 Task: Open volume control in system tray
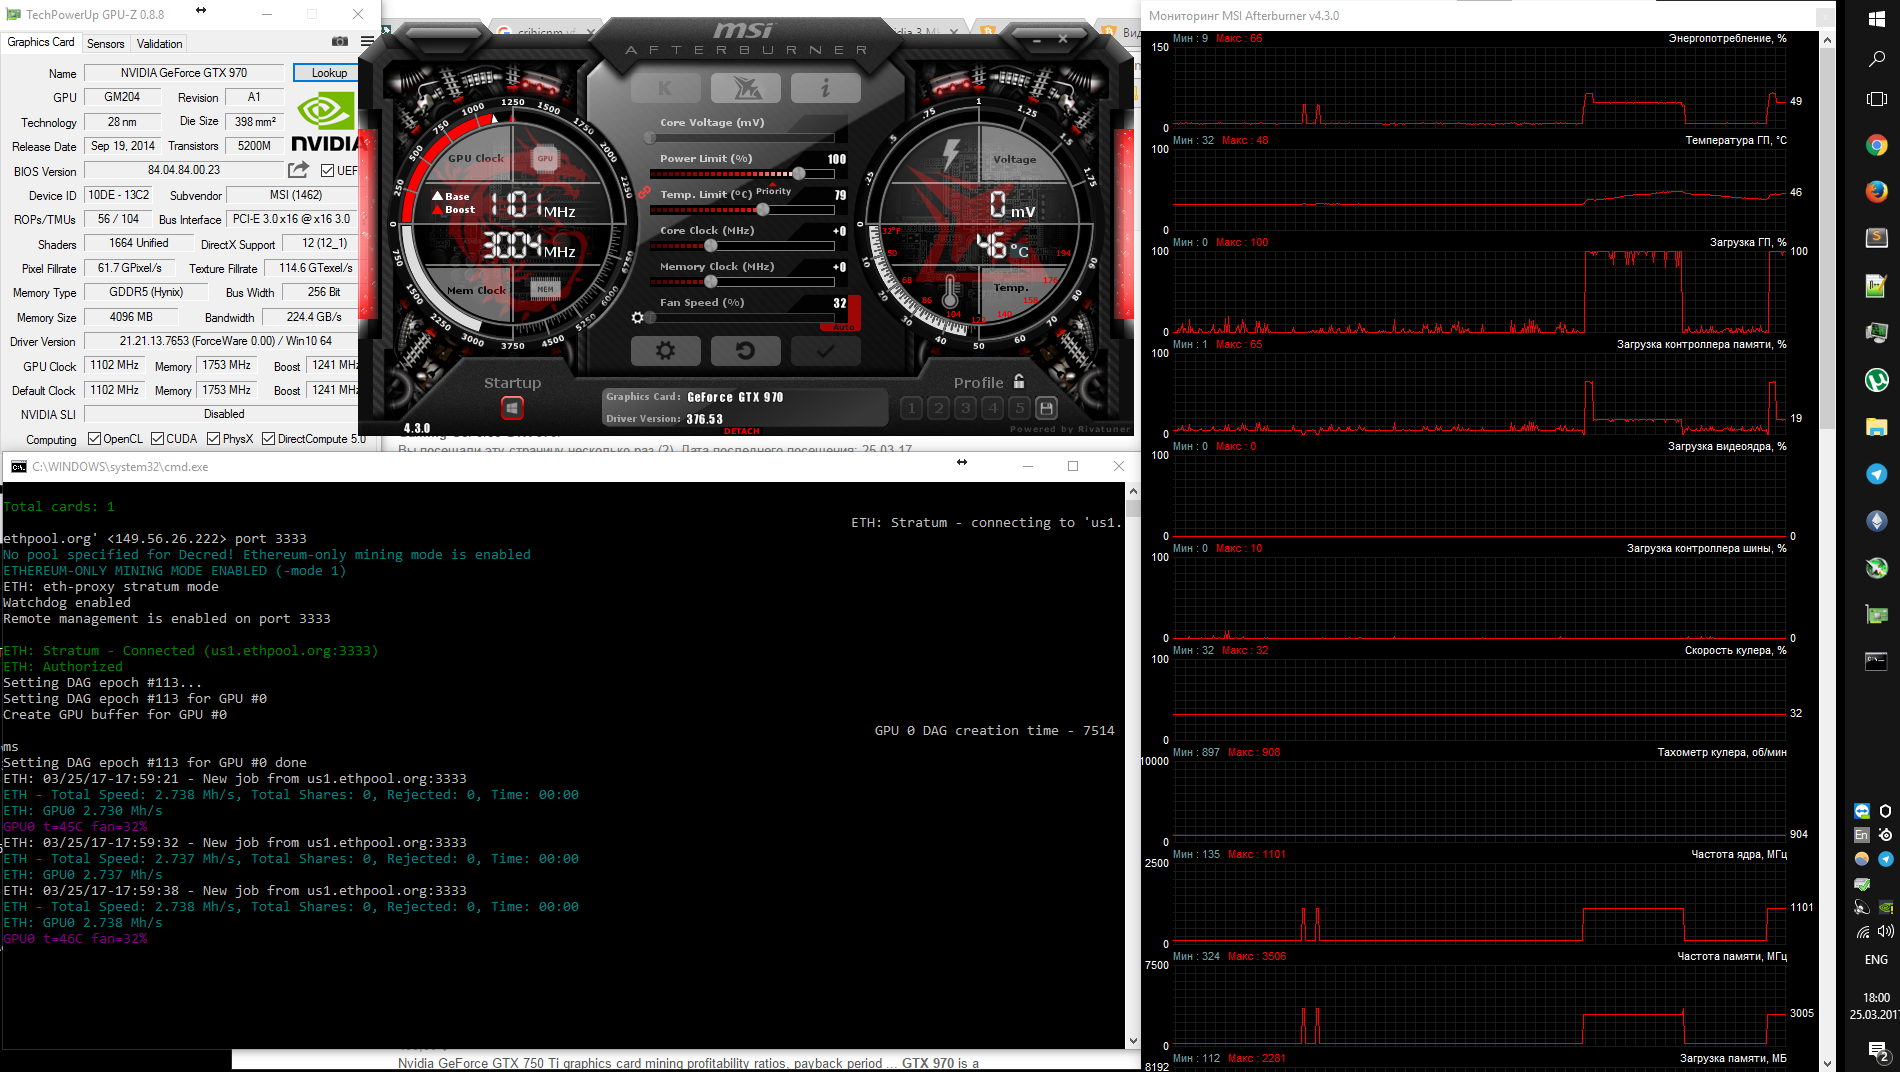tap(1885, 931)
